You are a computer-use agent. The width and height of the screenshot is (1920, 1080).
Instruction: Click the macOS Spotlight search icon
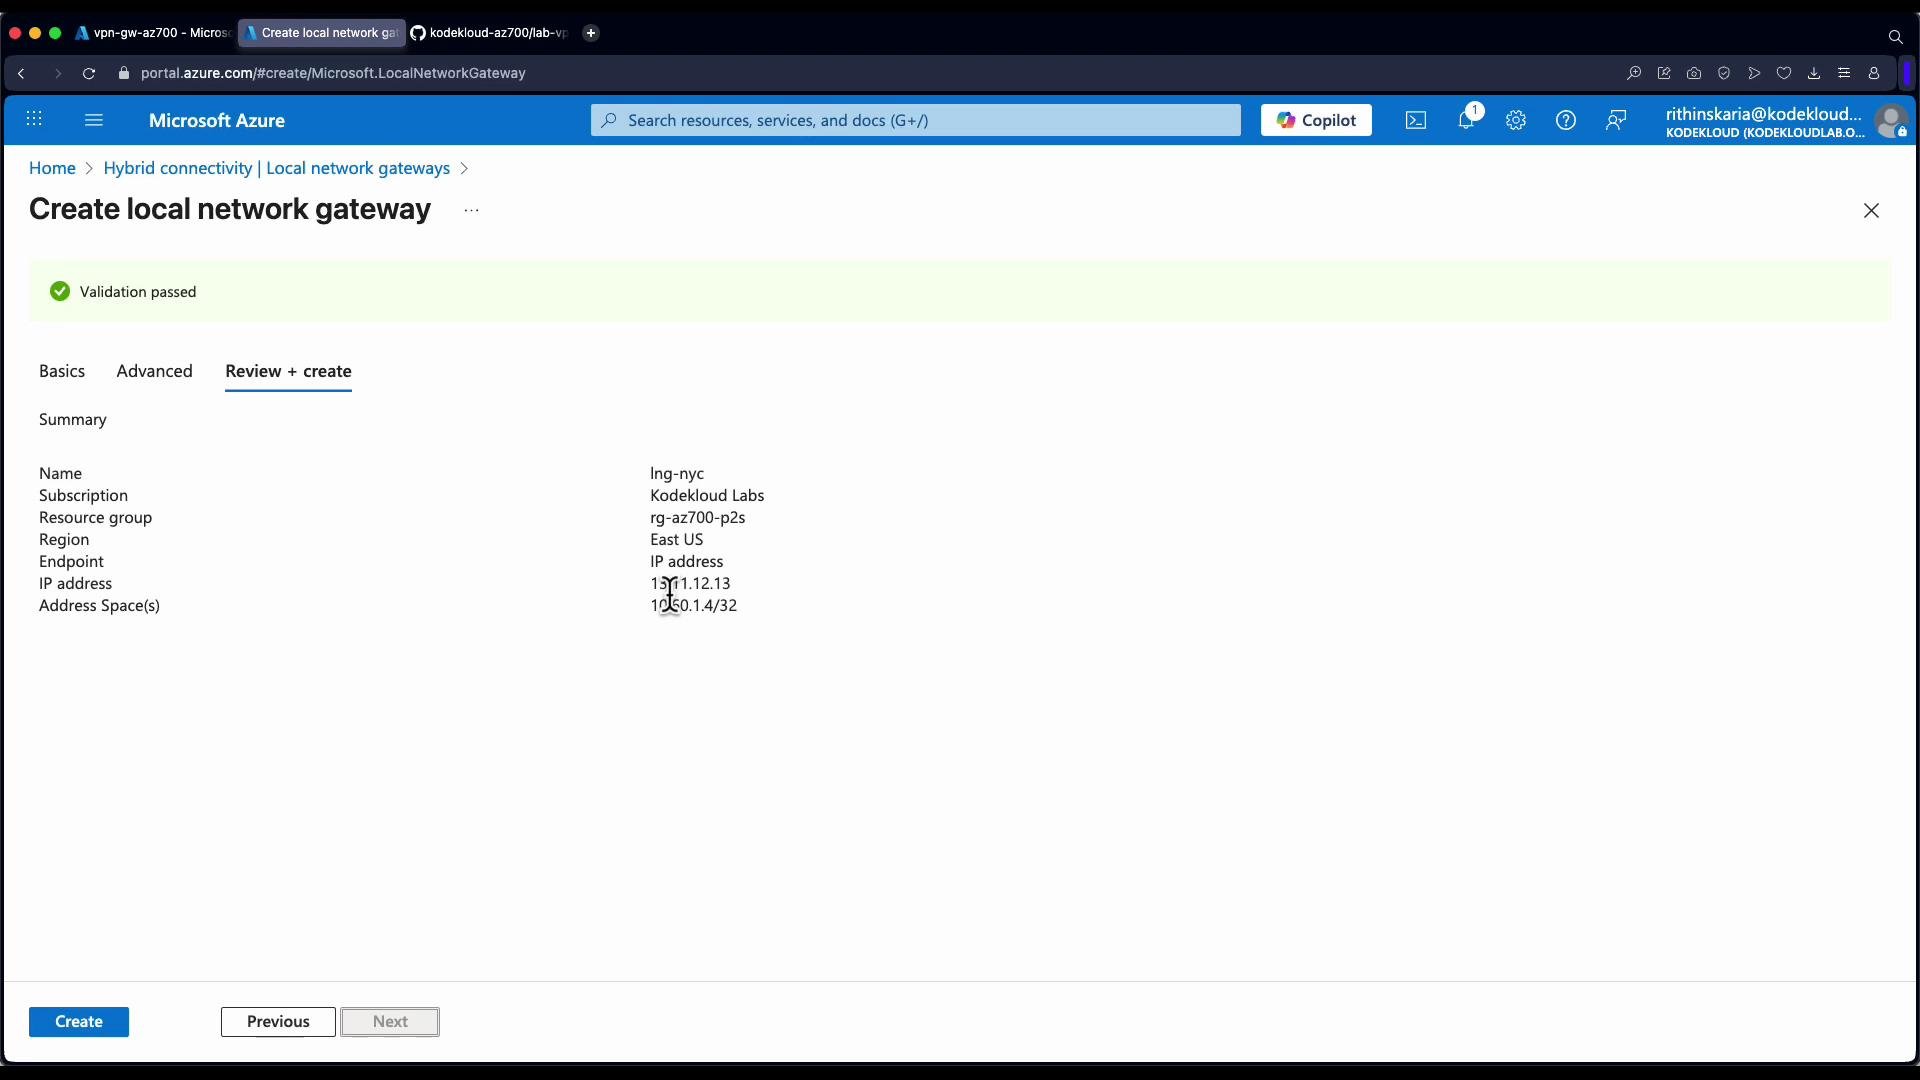(1895, 37)
